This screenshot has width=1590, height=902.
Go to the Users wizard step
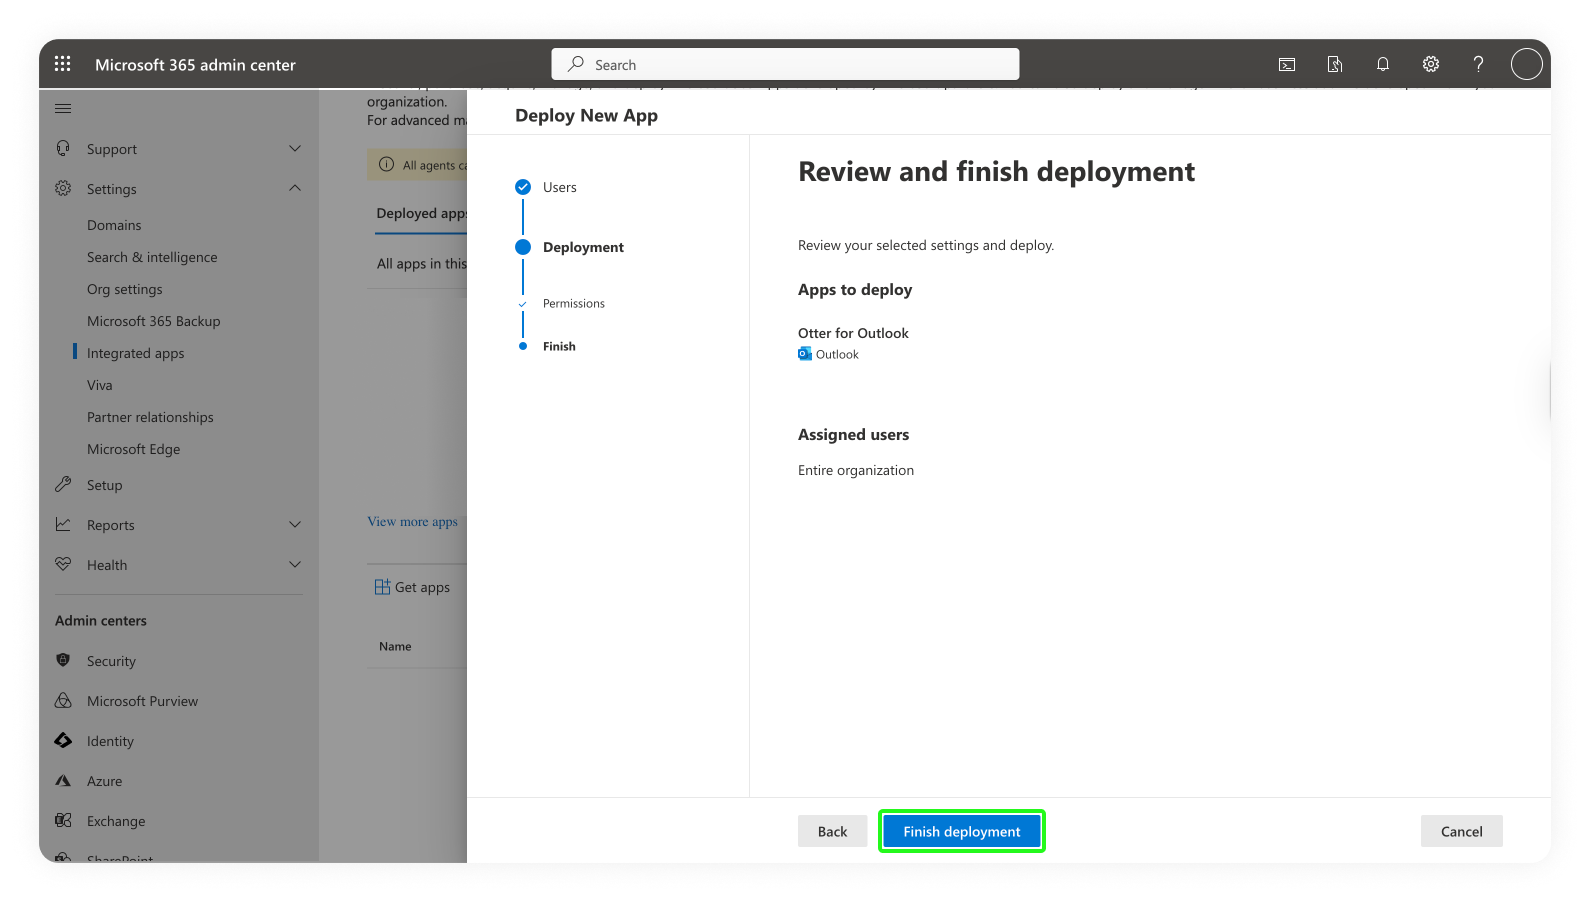tap(559, 187)
